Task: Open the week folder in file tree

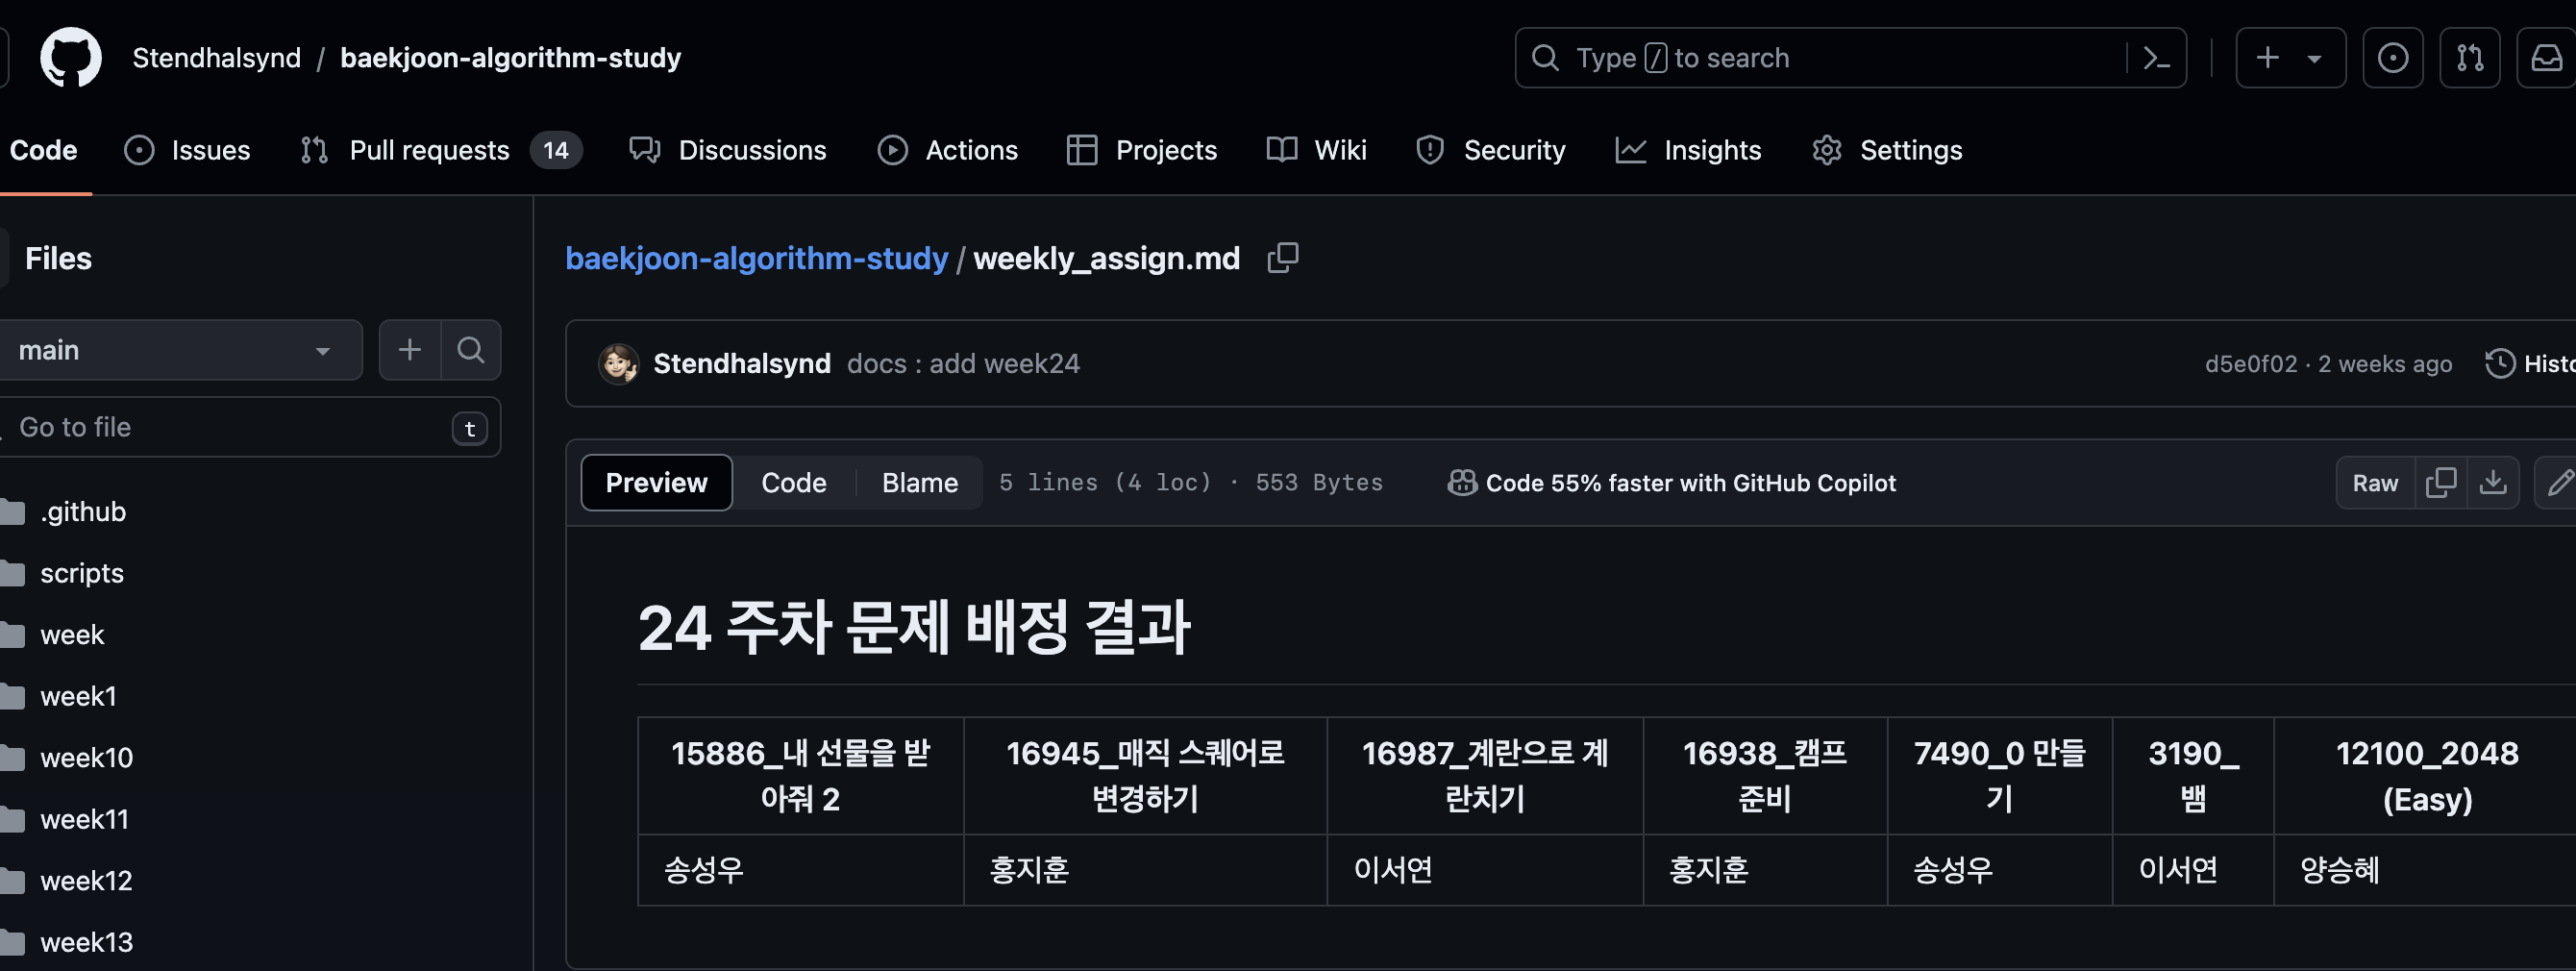Action: 71,635
